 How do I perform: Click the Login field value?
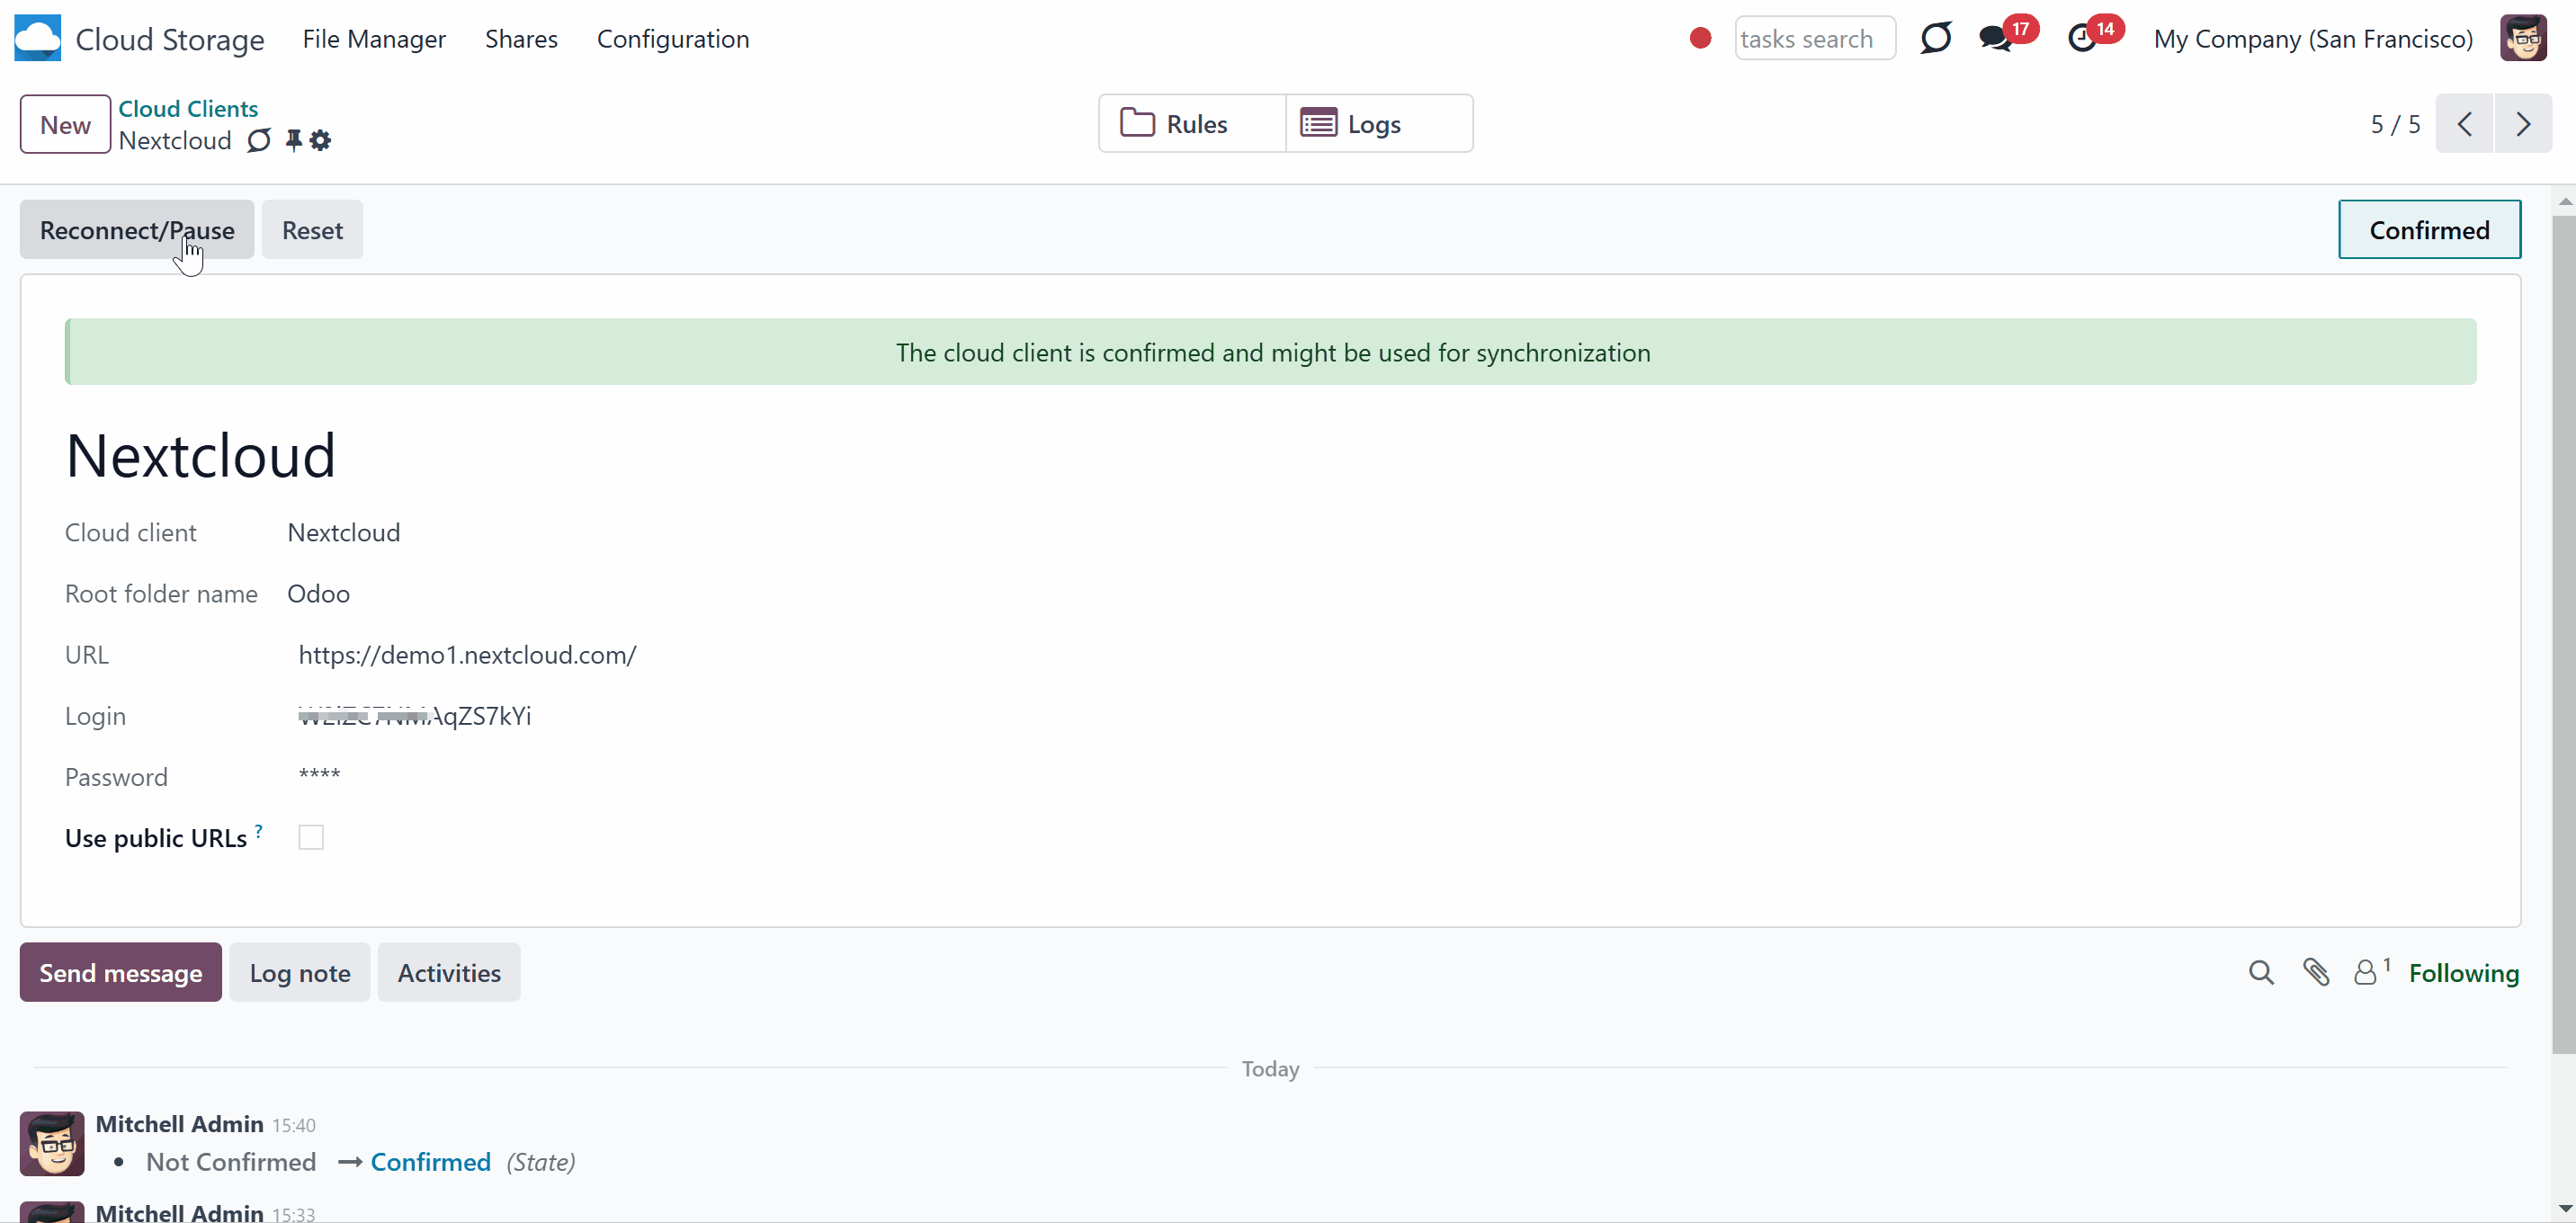415,715
